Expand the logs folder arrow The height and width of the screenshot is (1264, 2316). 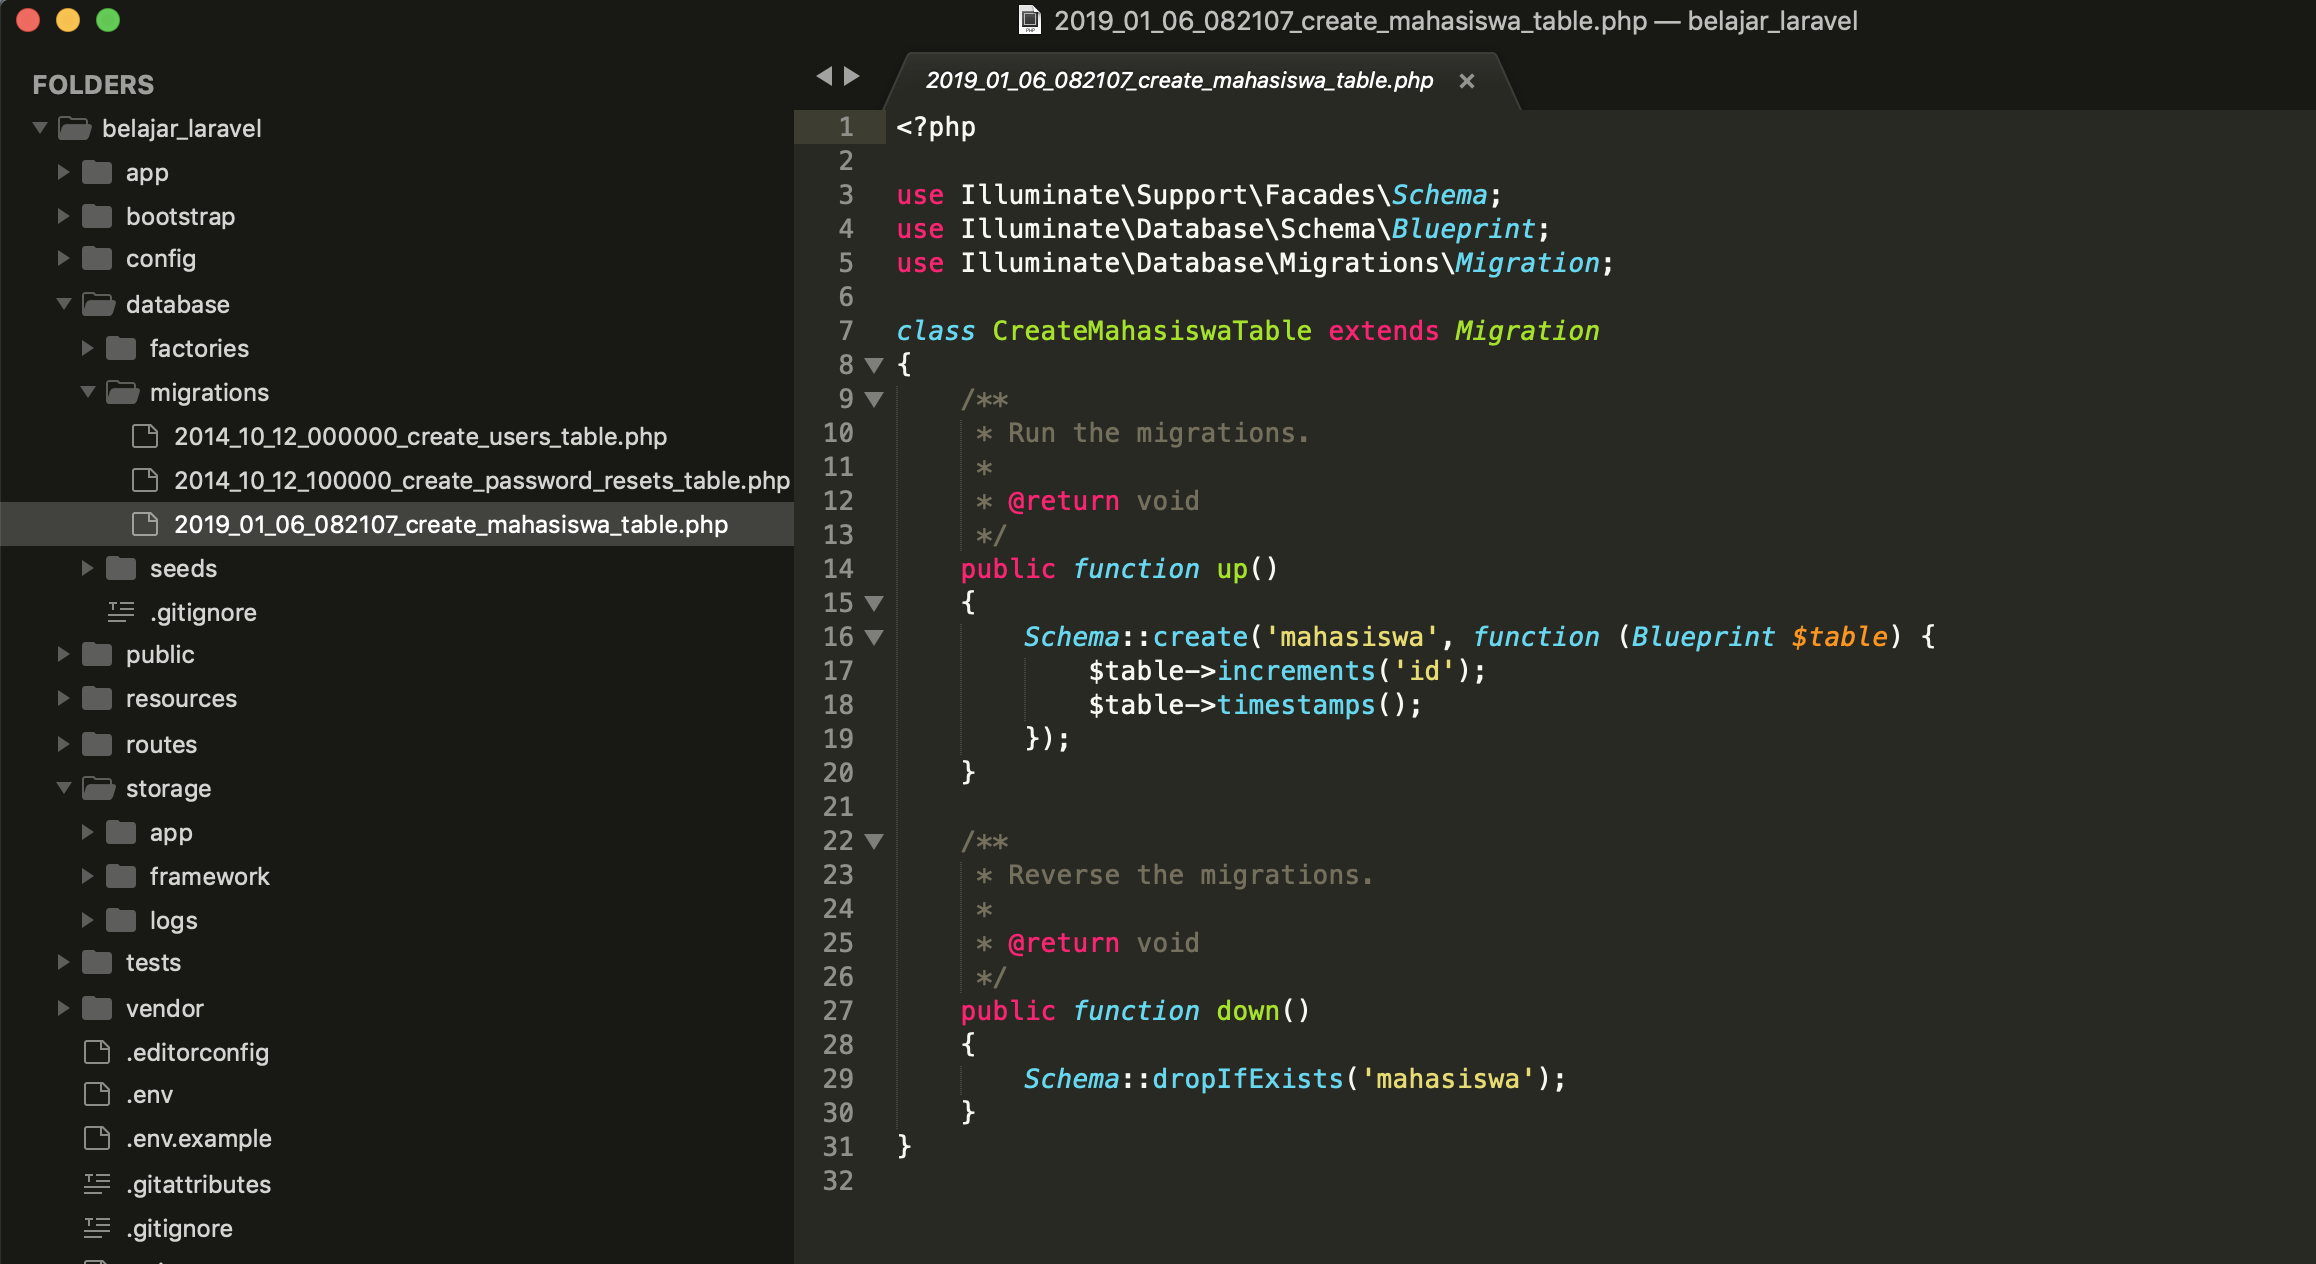87,920
